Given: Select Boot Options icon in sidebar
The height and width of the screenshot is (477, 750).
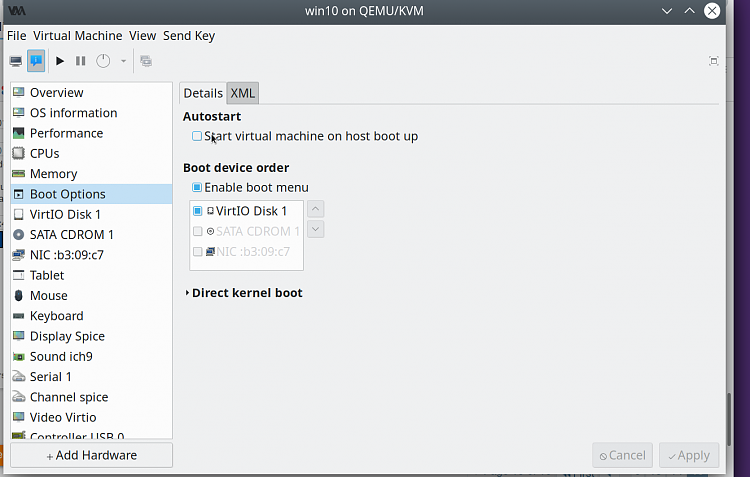Looking at the screenshot, I should tap(19, 194).
